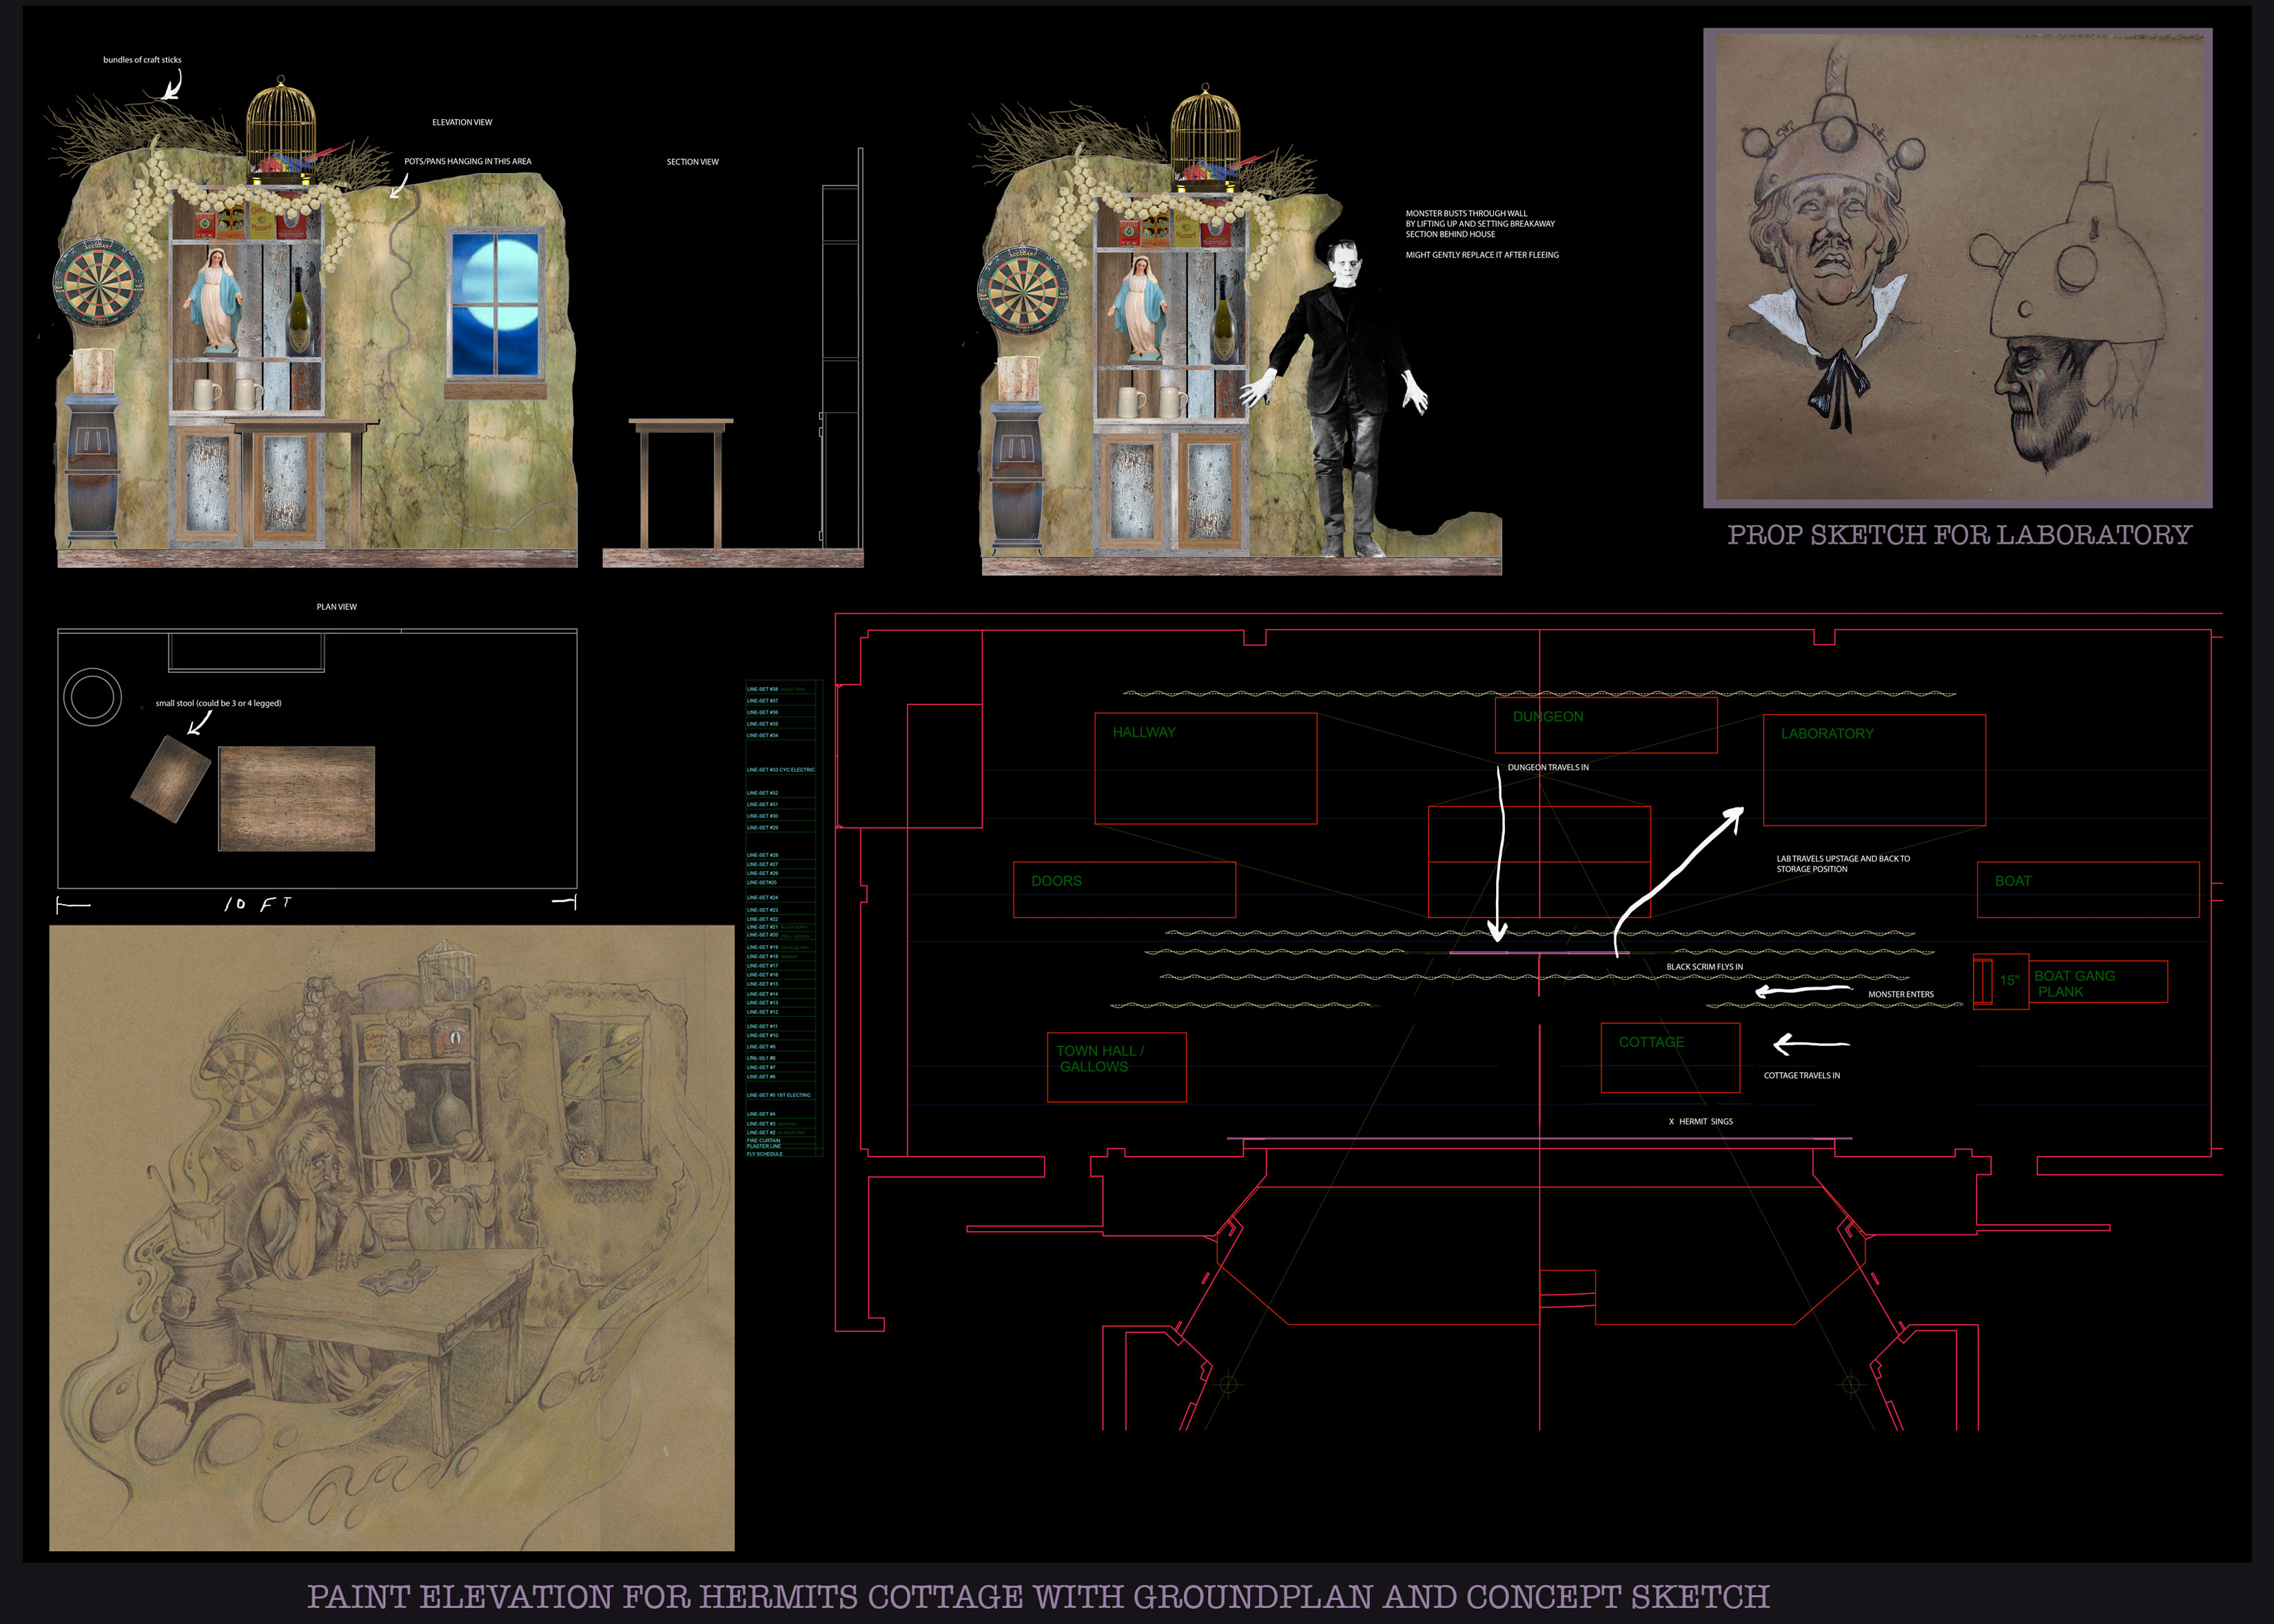Click the 15" dimension by gang plank
The width and height of the screenshot is (2274, 1624).
pyautogui.click(x=2009, y=981)
